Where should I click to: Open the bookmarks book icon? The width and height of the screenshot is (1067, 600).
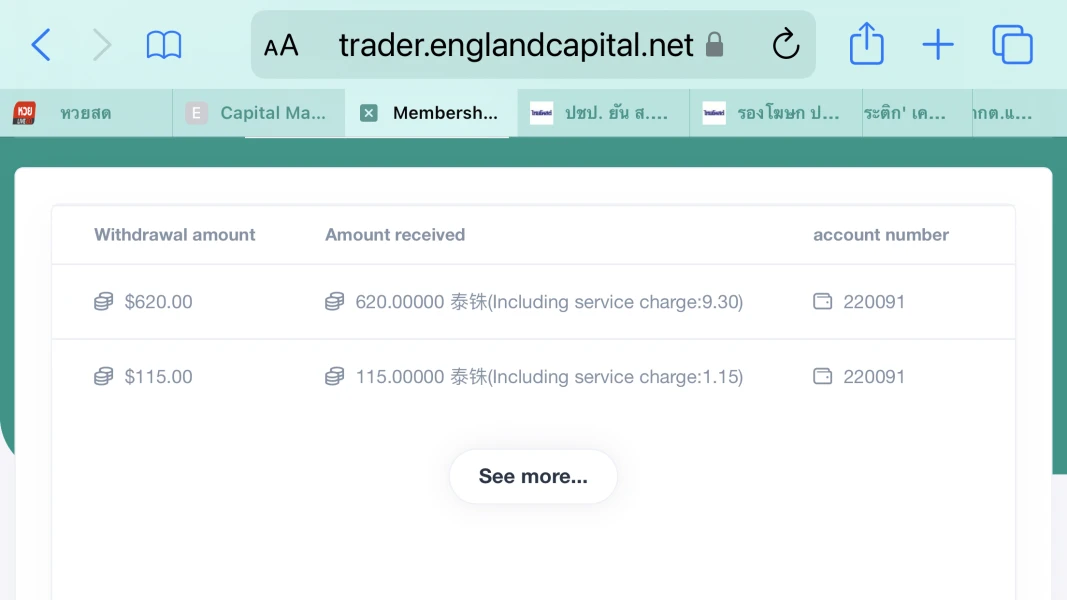(x=164, y=45)
